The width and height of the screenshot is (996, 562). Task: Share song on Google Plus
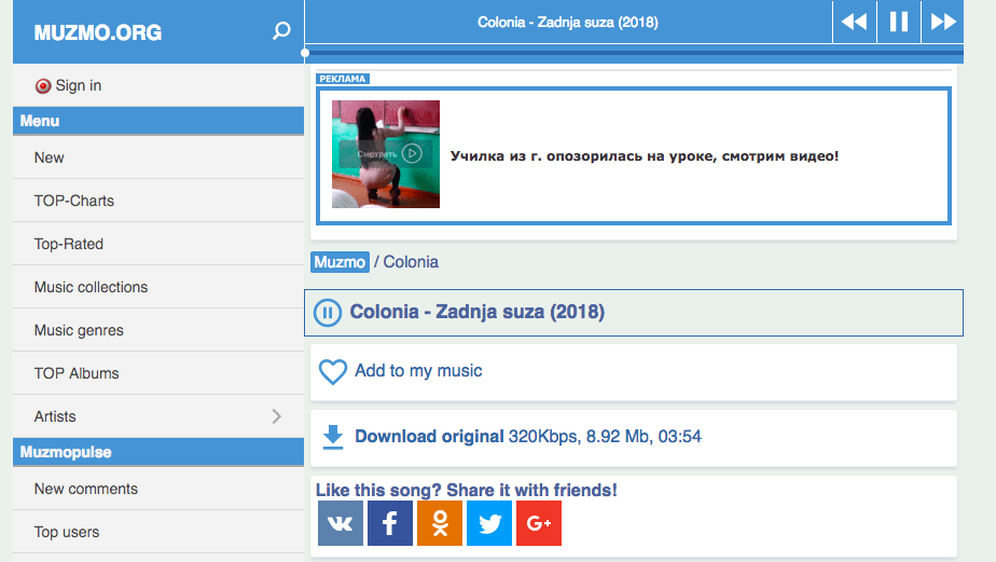pos(539,523)
